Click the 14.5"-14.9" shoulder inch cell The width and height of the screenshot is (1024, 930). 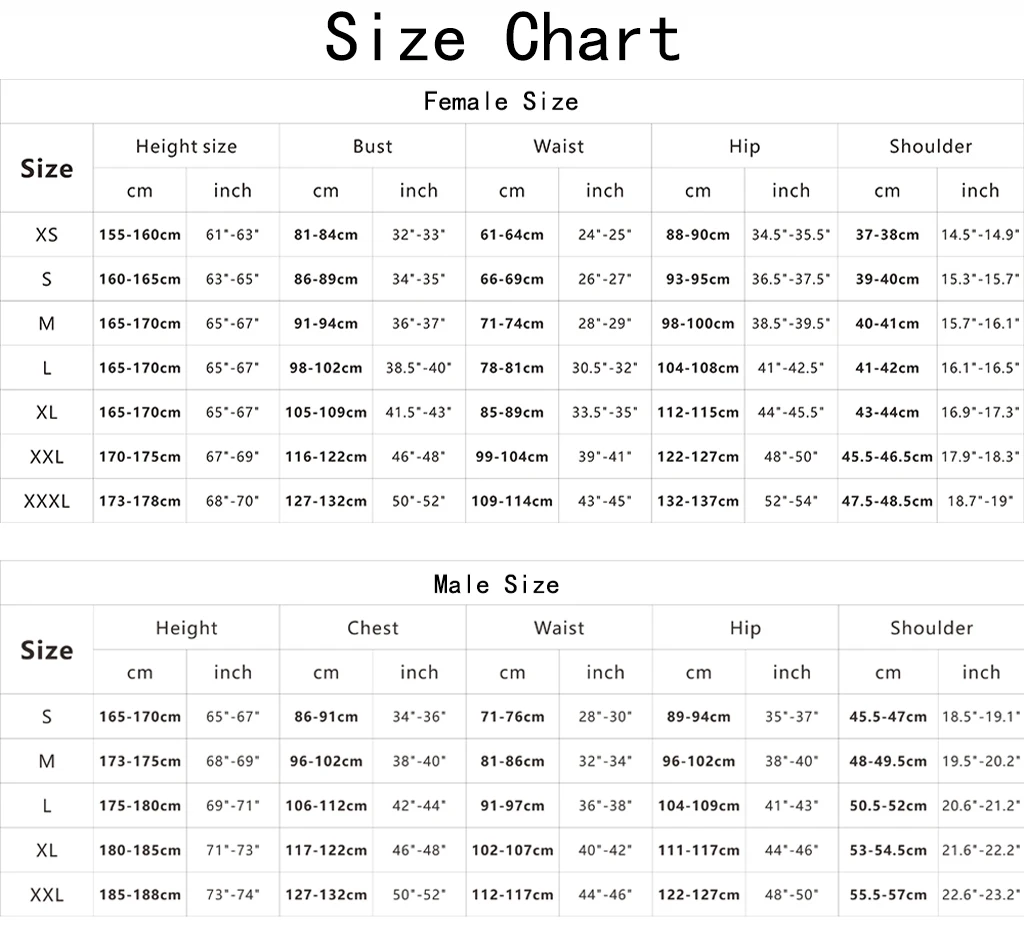tap(980, 234)
